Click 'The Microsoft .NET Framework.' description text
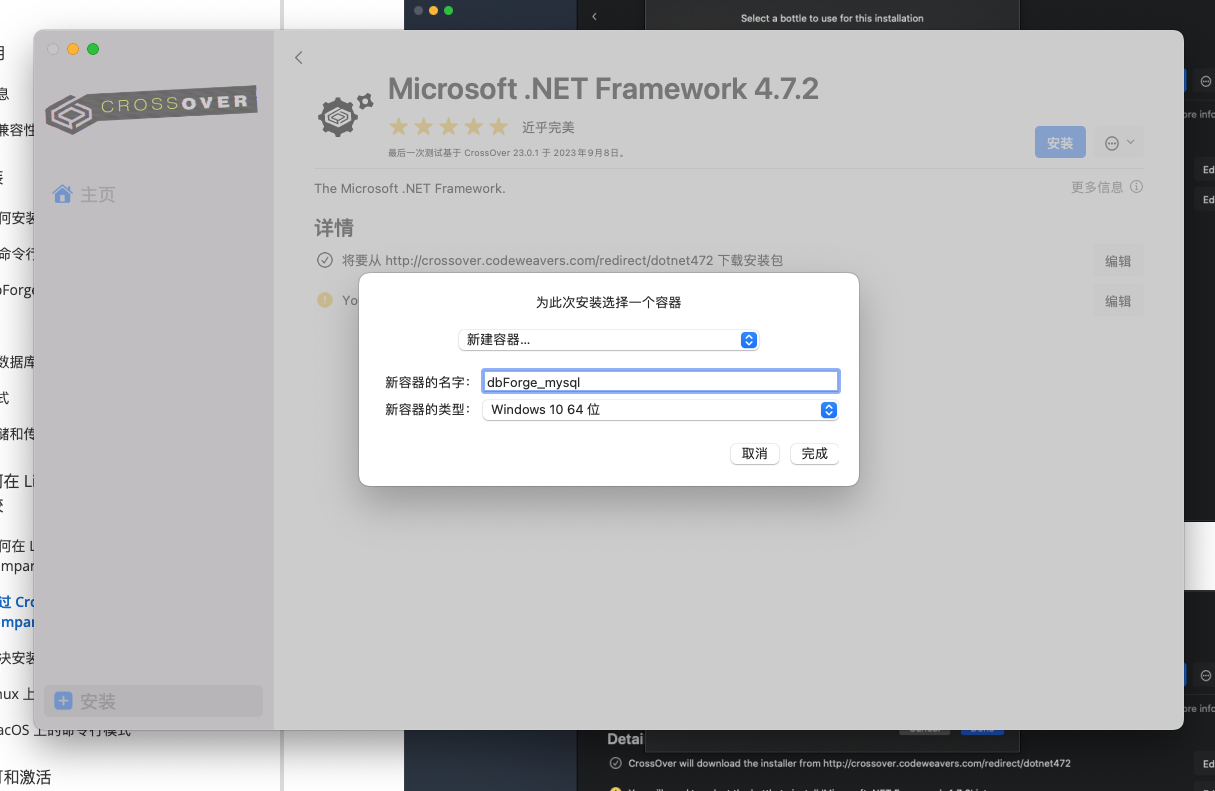Viewport: 1215px width, 791px height. coord(410,188)
